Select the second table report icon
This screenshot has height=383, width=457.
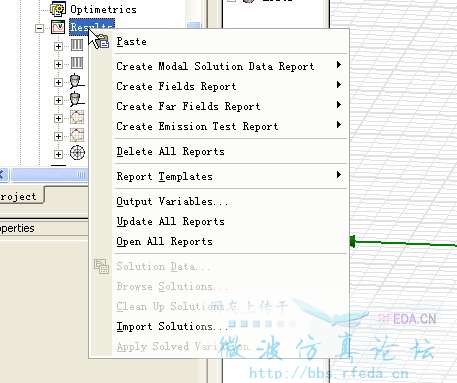77,63
